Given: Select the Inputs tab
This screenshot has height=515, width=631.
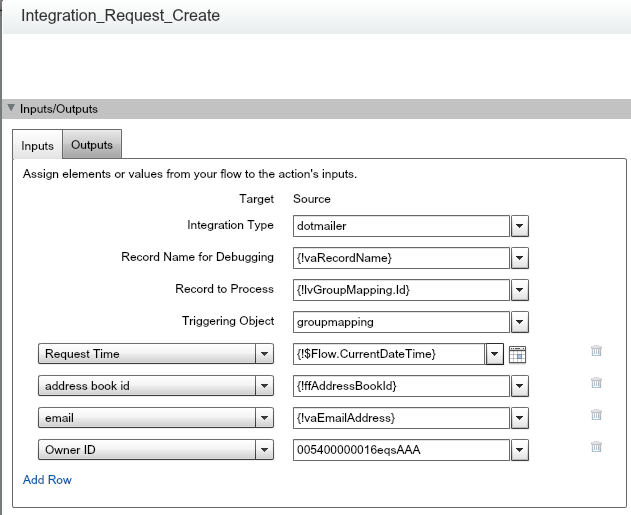Looking at the screenshot, I should [x=37, y=146].
